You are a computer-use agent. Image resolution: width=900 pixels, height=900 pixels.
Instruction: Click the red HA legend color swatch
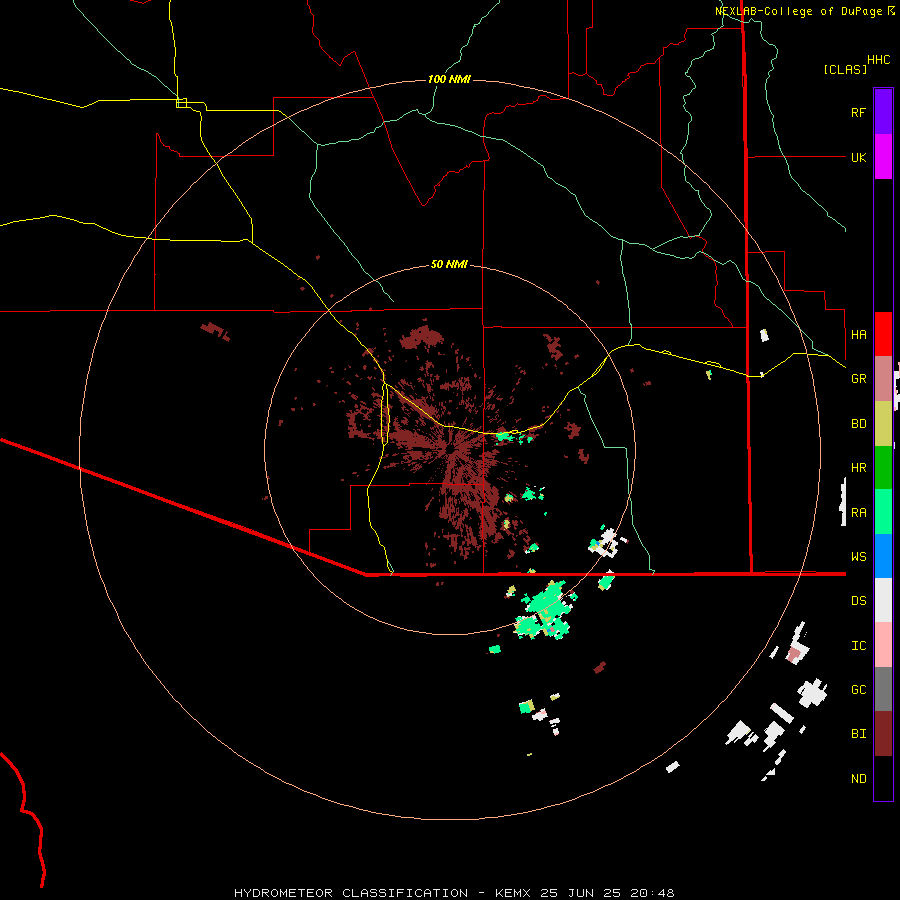coord(883,334)
